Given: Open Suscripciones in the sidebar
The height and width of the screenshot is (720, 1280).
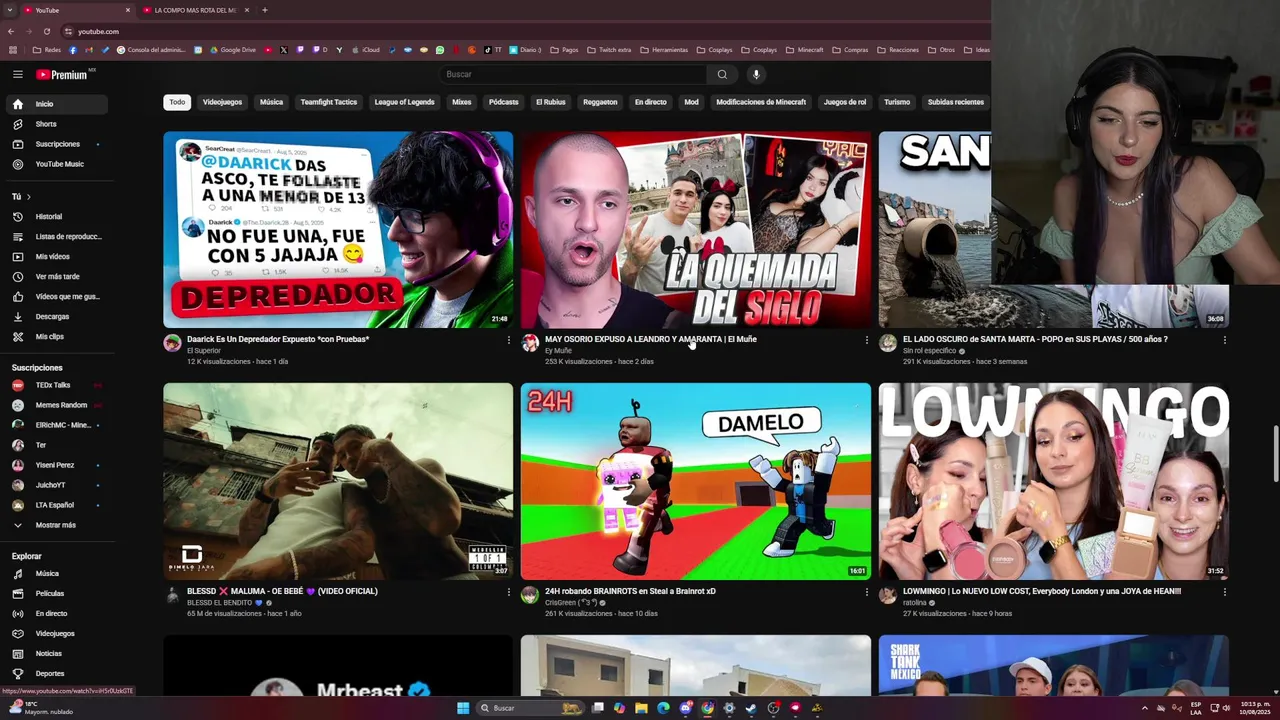Looking at the screenshot, I should click(56, 144).
